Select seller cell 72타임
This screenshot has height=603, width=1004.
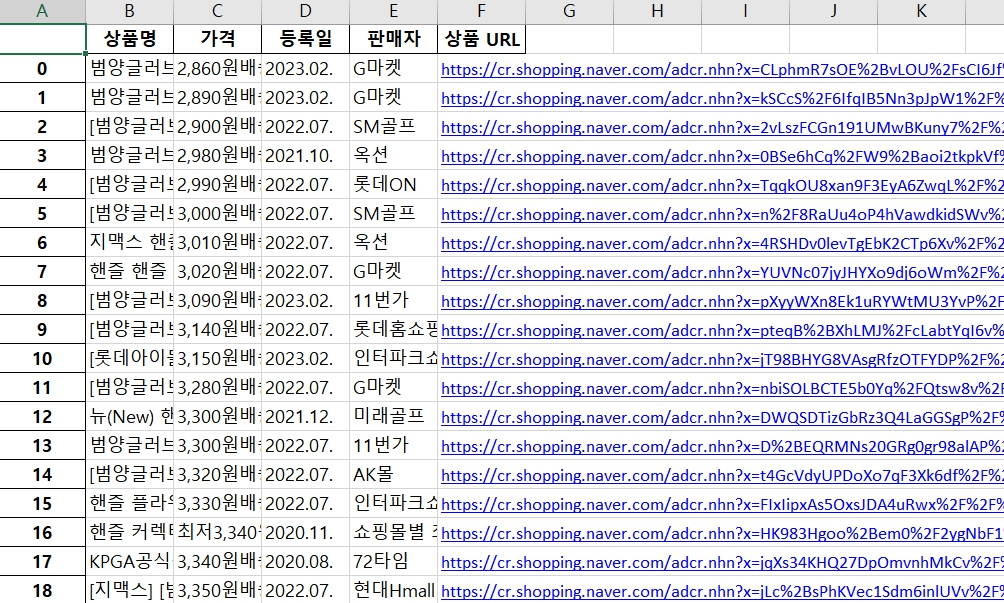tap(393, 561)
